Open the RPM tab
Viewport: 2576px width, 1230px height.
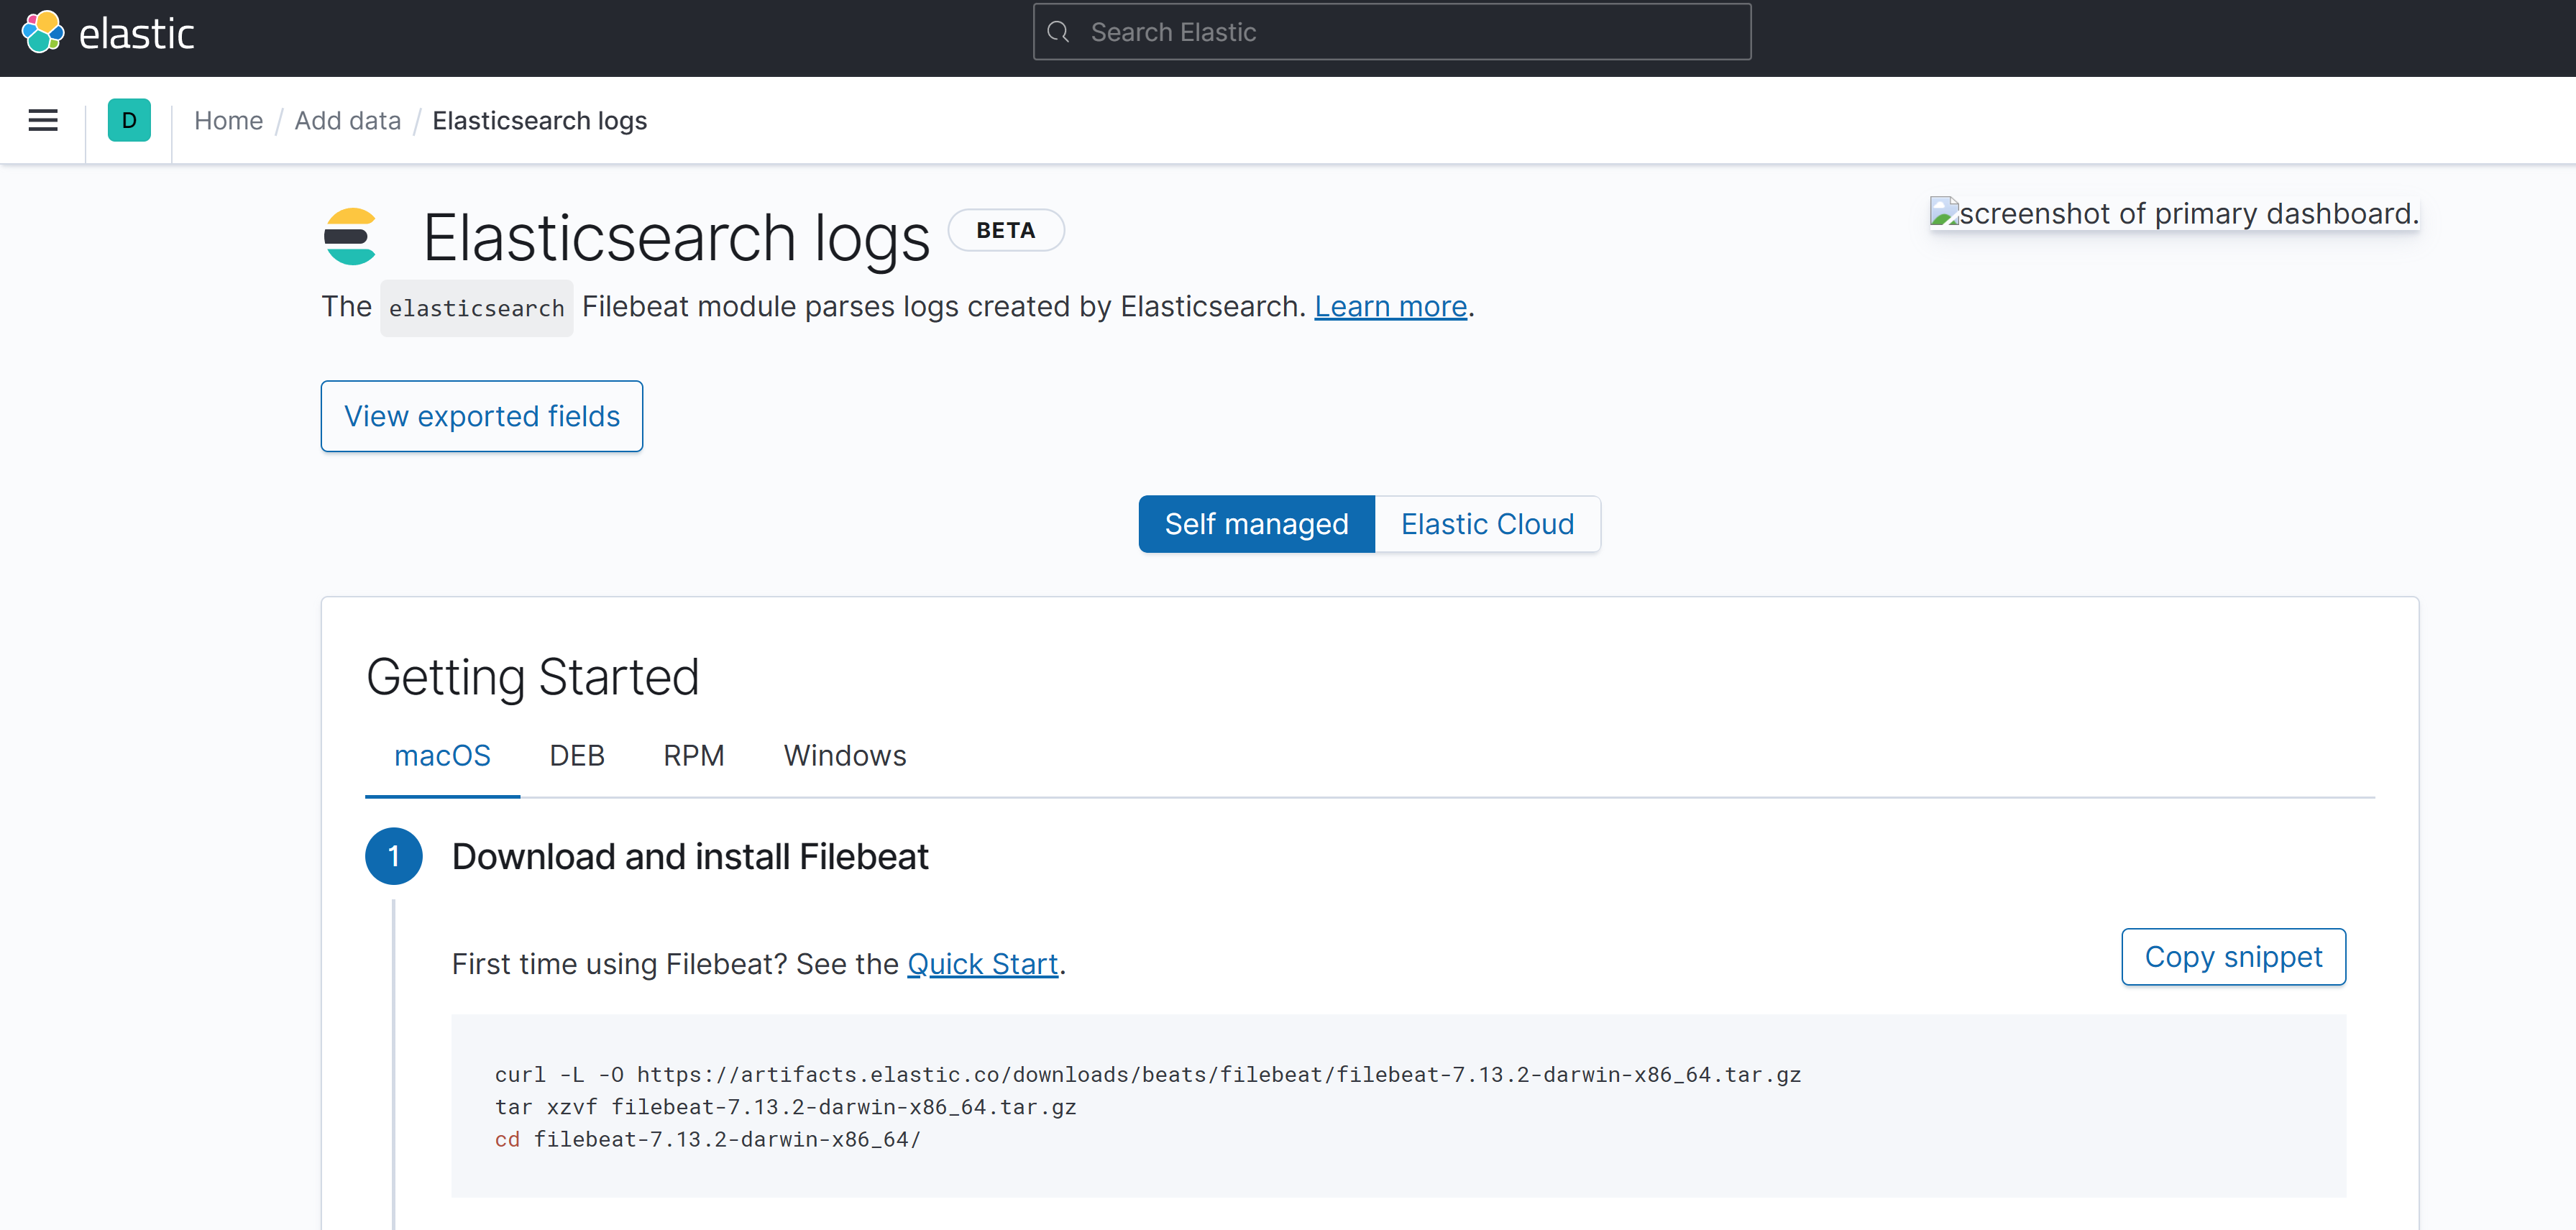point(693,756)
